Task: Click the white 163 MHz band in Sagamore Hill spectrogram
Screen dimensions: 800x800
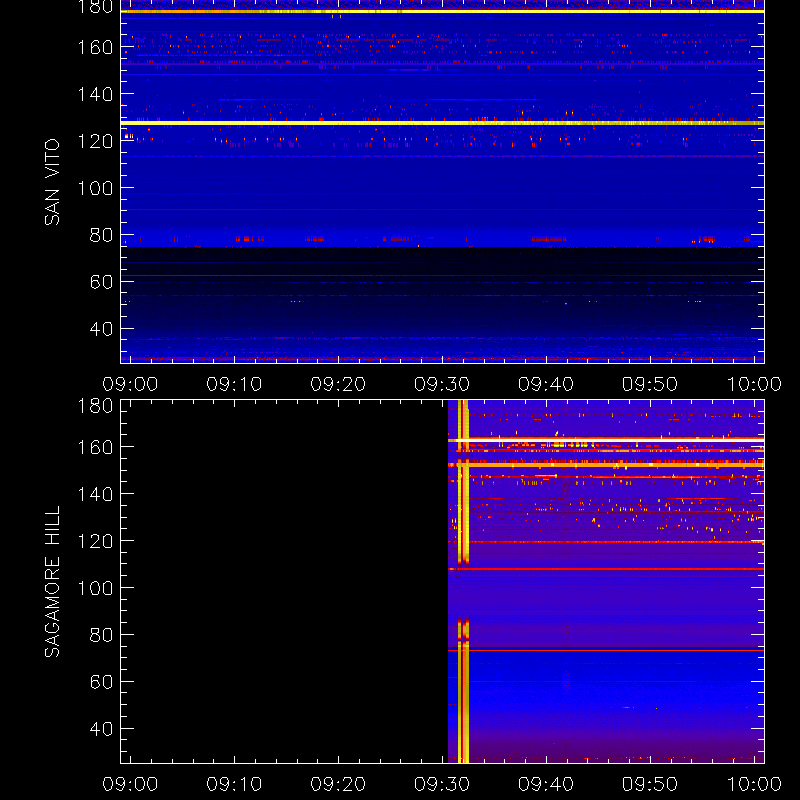Action: [606, 440]
